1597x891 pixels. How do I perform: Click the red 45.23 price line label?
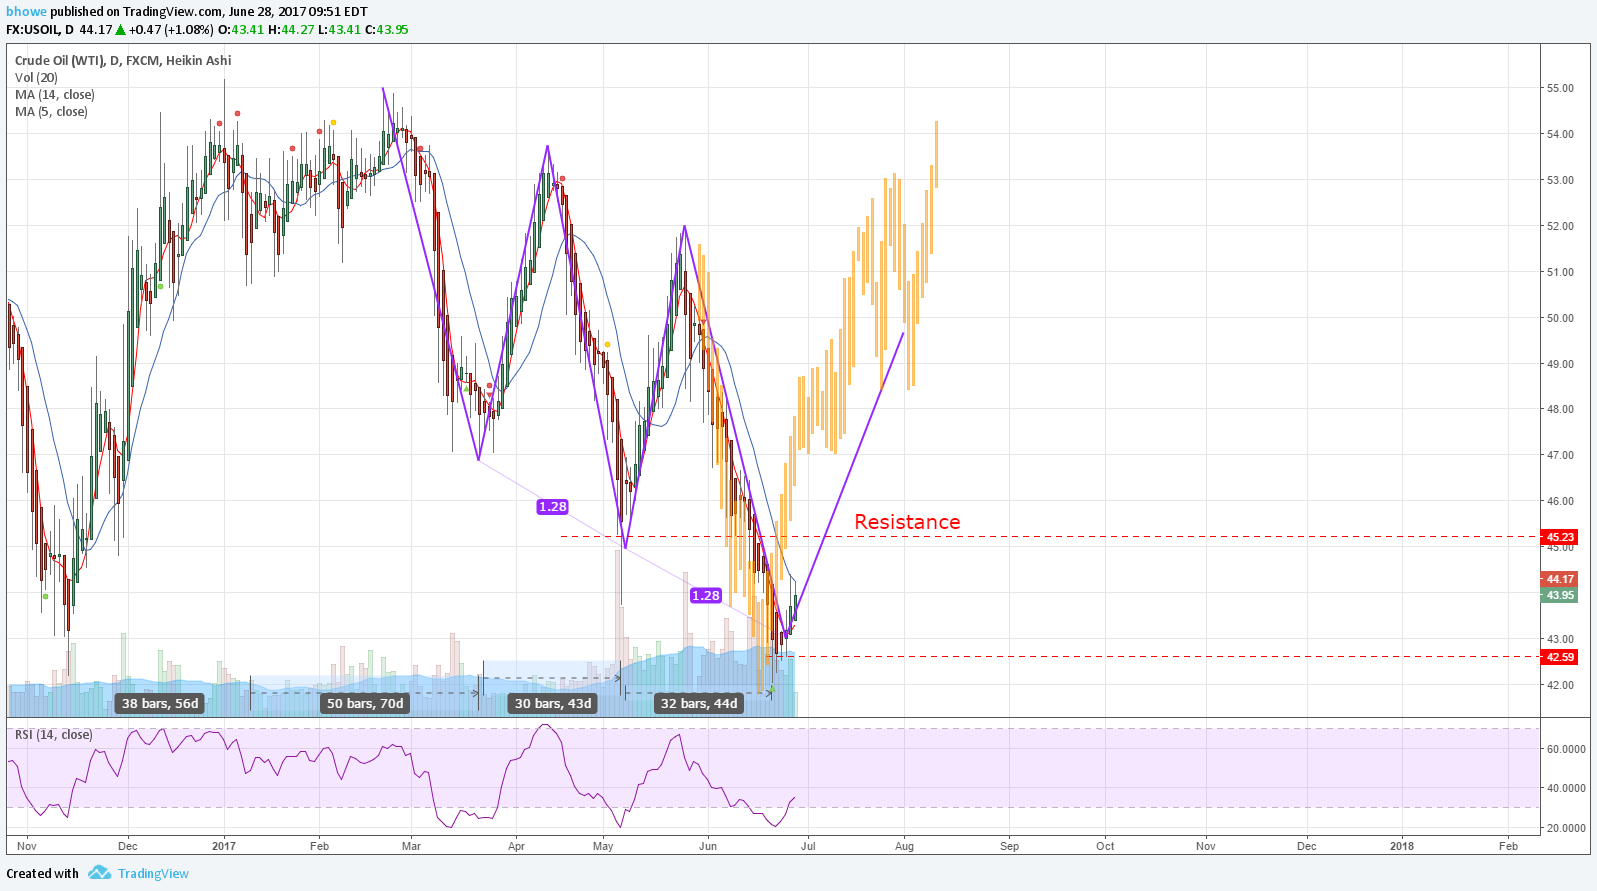point(1560,537)
